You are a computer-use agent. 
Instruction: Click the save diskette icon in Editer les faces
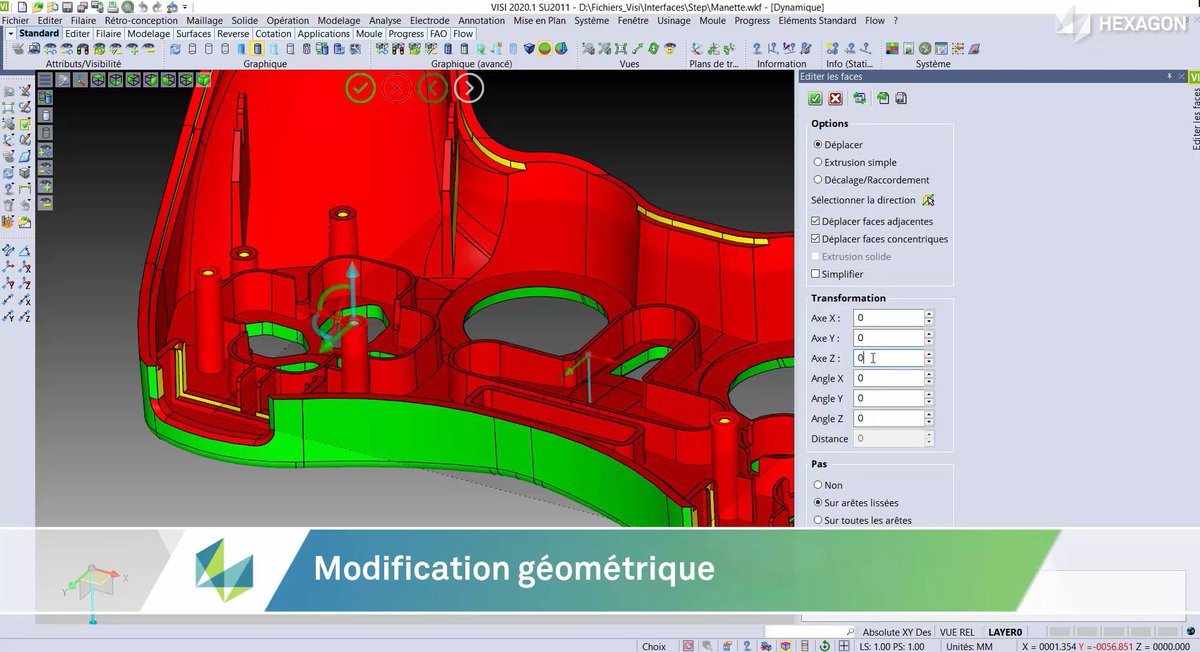coord(901,98)
